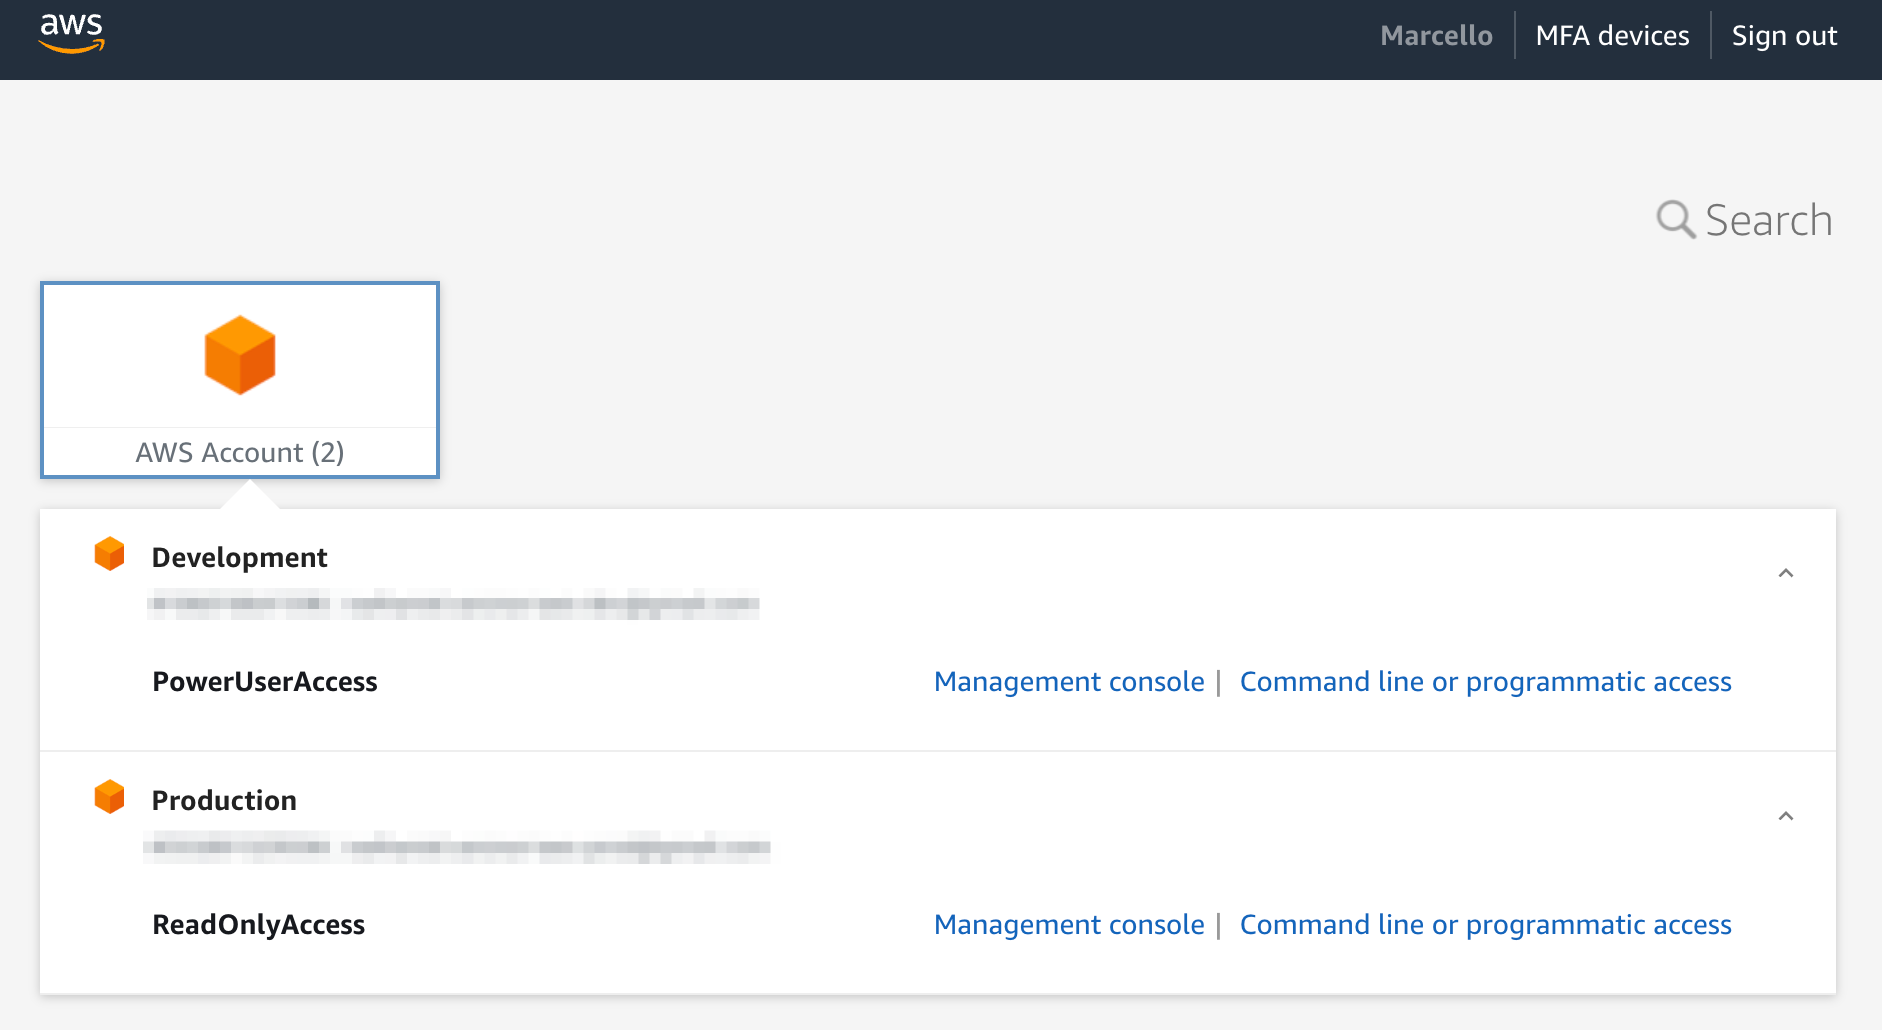Get command line access for PowerUserAccess
The image size is (1882, 1030).
1485,682
